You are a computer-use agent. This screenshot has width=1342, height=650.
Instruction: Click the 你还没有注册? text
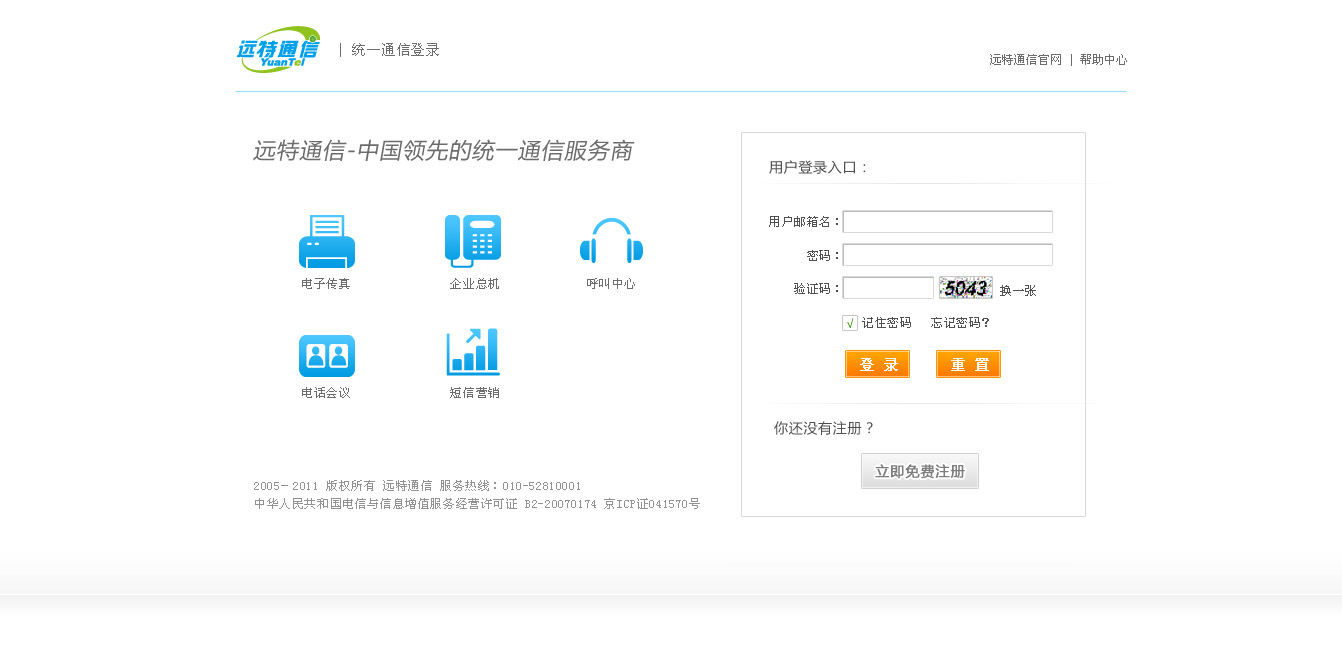(x=824, y=428)
